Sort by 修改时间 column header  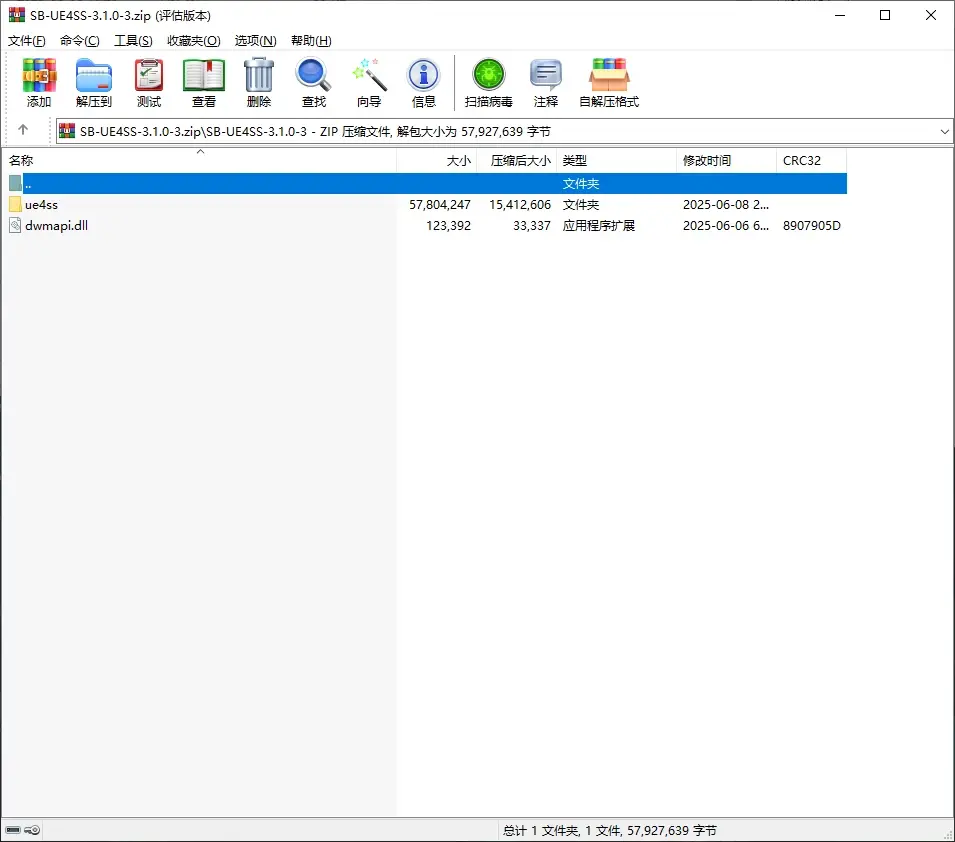click(x=707, y=161)
